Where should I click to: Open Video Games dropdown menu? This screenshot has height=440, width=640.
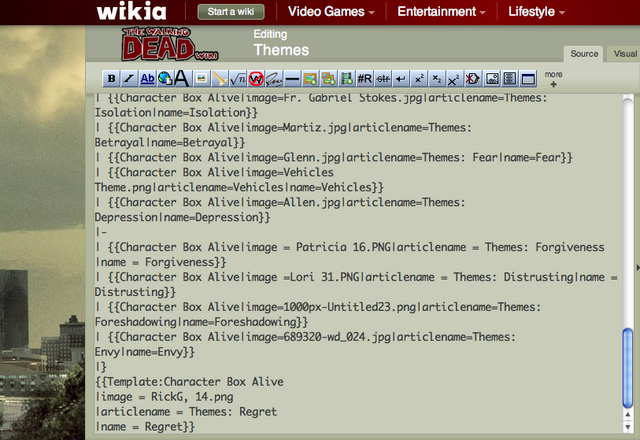(x=331, y=11)
